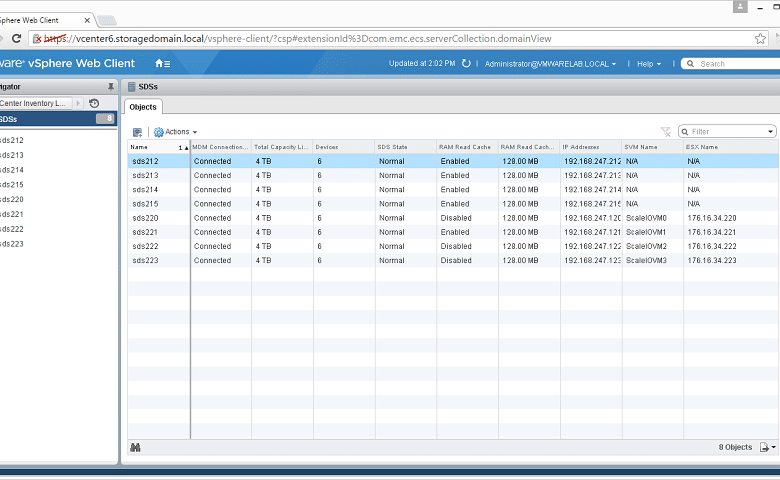Click the Connected cell for sds215
Image resolution: width=780 pixels, height=480 pixels.
click(212, 204)
